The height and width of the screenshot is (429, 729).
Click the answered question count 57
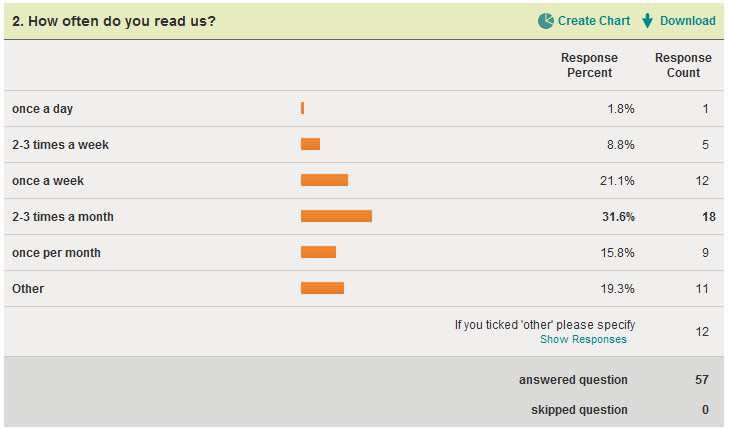click(x=701, y=380)
